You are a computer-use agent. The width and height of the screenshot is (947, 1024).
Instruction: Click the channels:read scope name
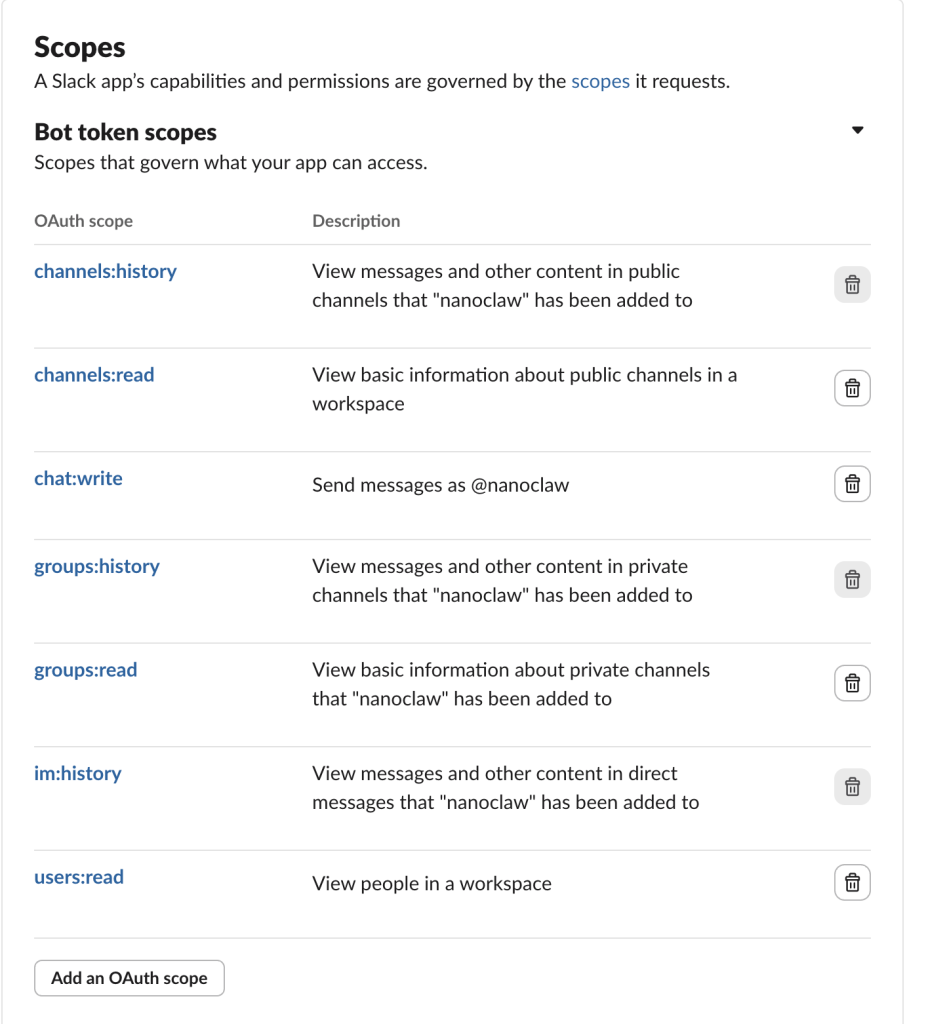tap(94, 375)
